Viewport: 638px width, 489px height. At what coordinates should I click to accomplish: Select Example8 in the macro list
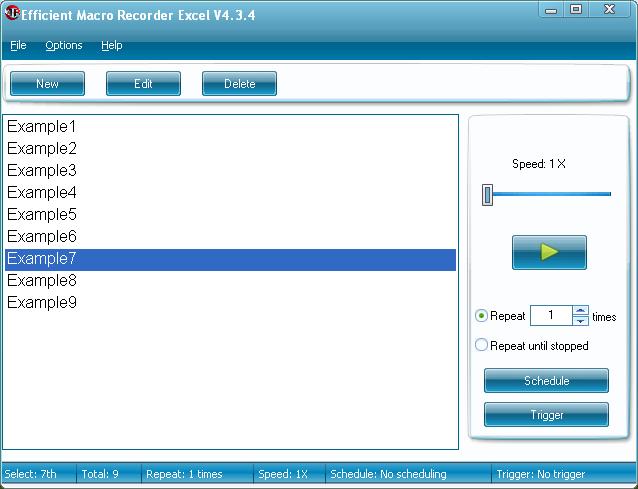click(230, 281)
